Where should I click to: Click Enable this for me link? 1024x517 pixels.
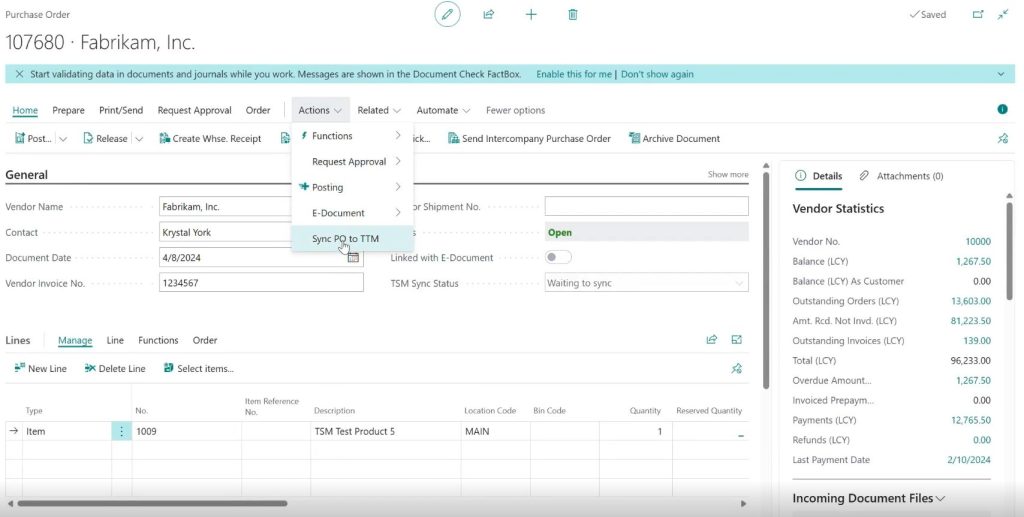pyautogui.click(x=573, y=74)
